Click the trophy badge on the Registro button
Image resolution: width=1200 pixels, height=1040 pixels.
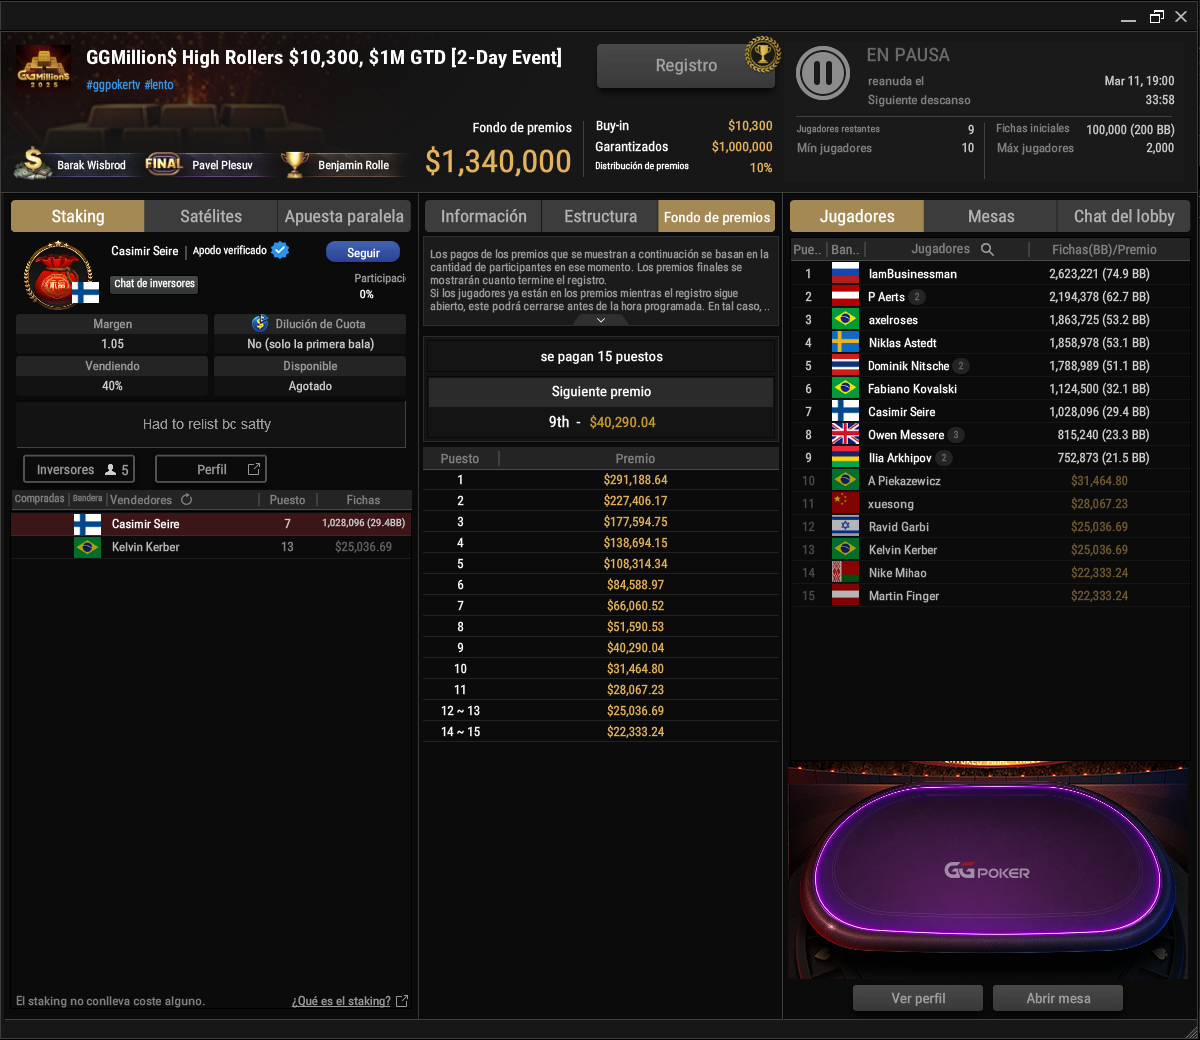pos(763,55)
